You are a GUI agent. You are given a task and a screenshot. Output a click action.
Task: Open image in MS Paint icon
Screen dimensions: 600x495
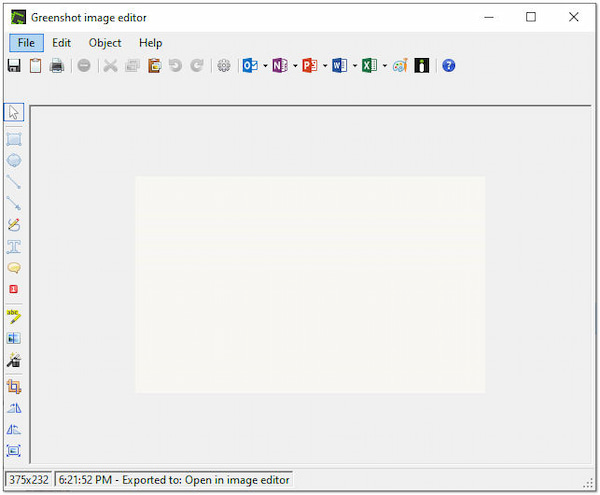click(400, 66)
